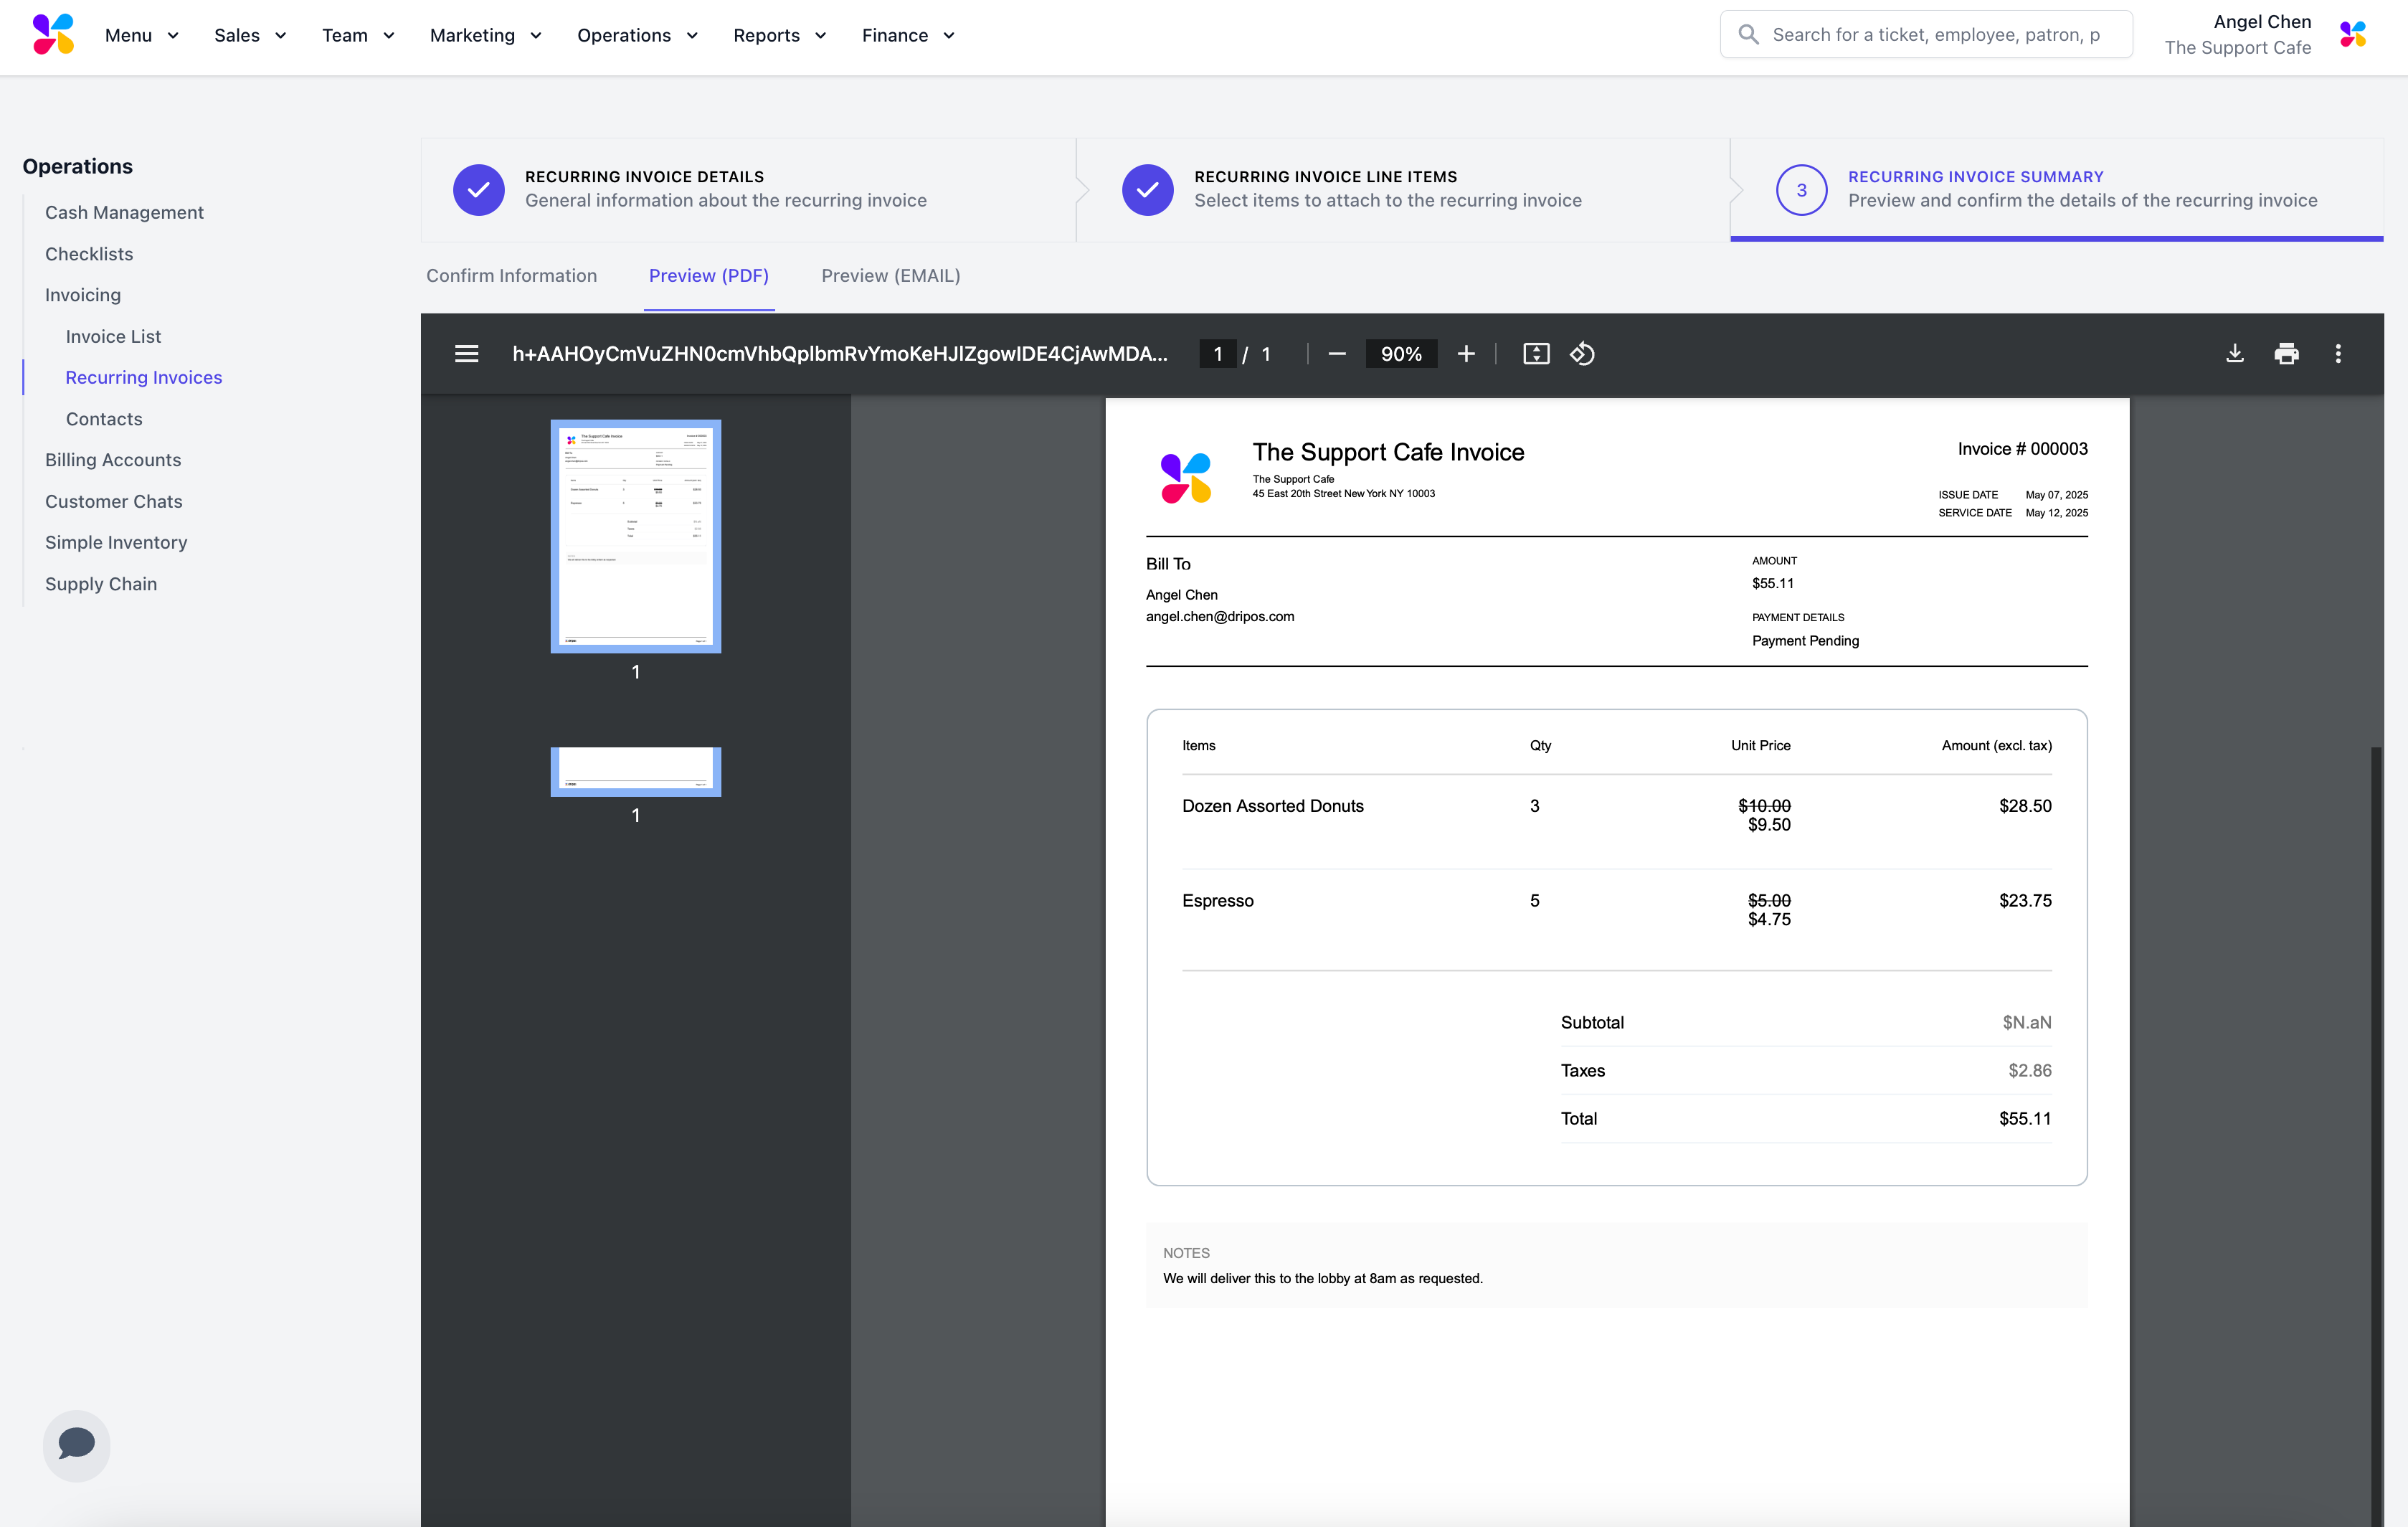Image resolution: width=2408 pixels, height=1527 pixels.
Task: Open the PDF viewer more-actions menu
Action: click(x=2338, y=354)
